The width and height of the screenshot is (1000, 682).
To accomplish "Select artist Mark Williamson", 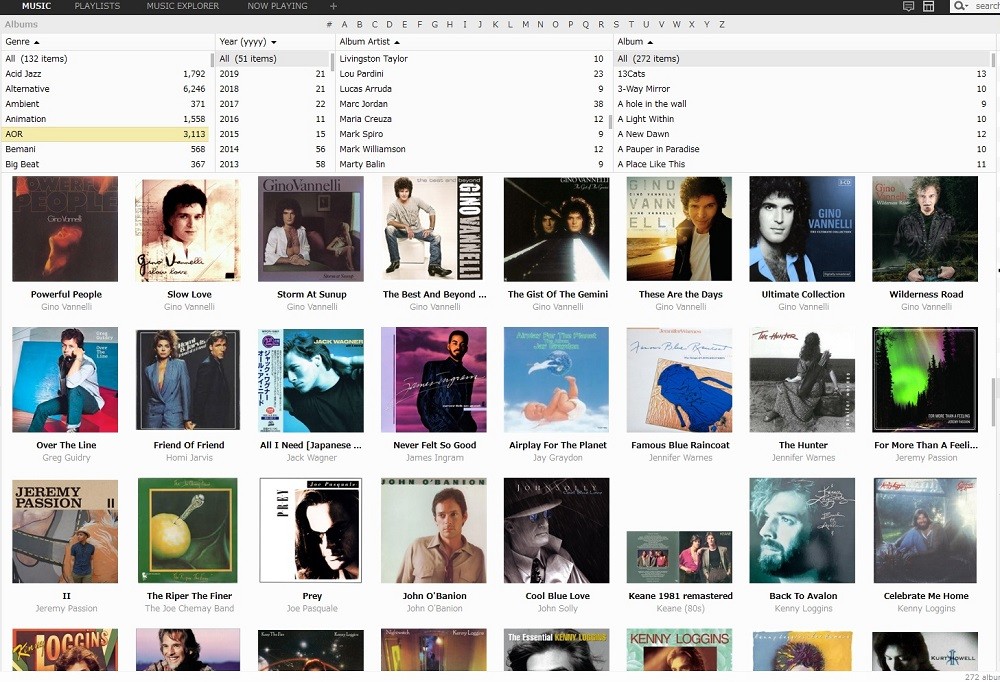I will pyautogui.click(x=471, y=149).
